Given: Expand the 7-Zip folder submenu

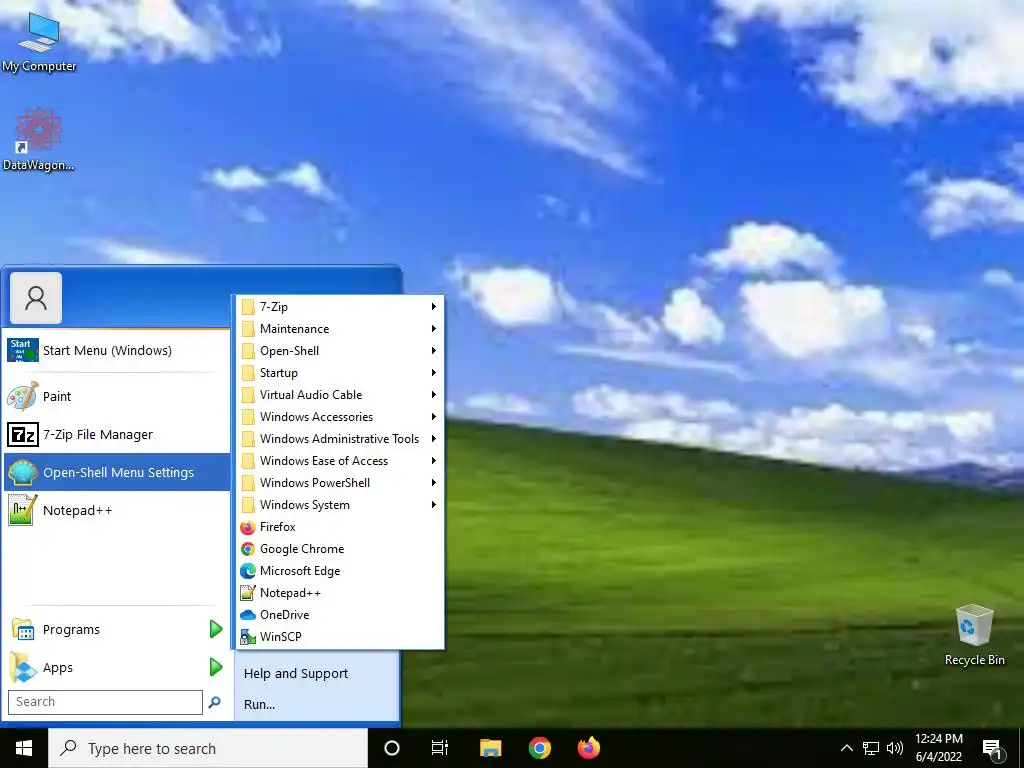Looking at the screenshot, I should point(339,307).
